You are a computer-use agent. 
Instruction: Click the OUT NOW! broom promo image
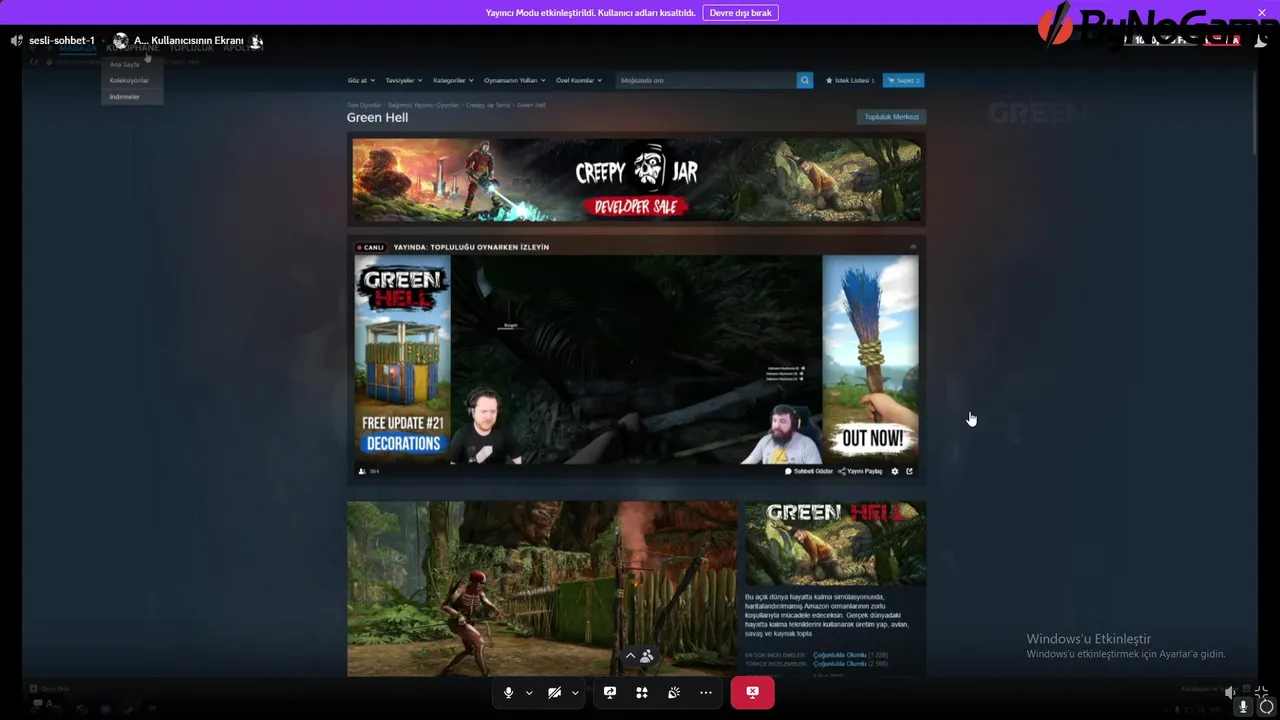[x=870, y=359]
